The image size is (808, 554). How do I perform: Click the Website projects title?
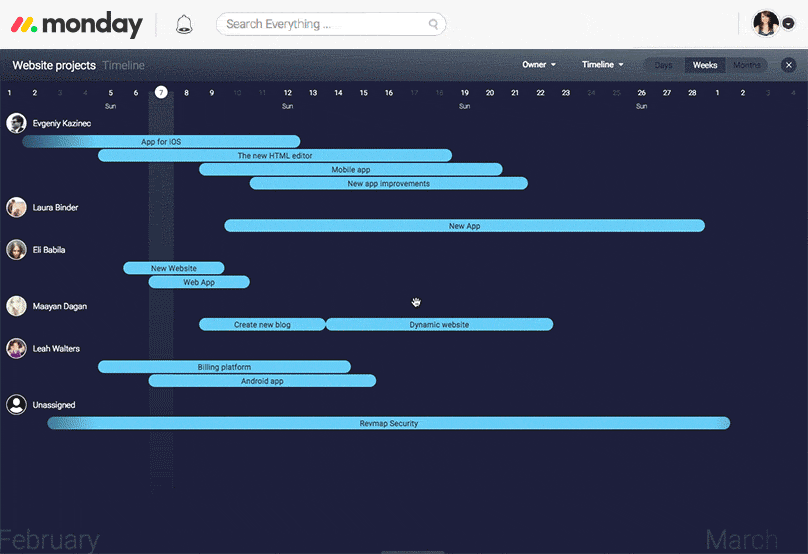pos(54,65)
